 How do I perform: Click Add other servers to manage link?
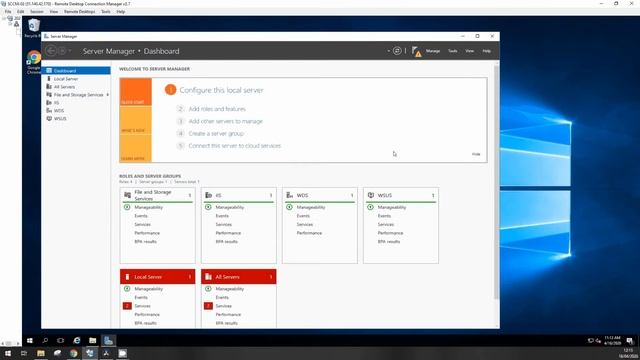tap(225, 121)
